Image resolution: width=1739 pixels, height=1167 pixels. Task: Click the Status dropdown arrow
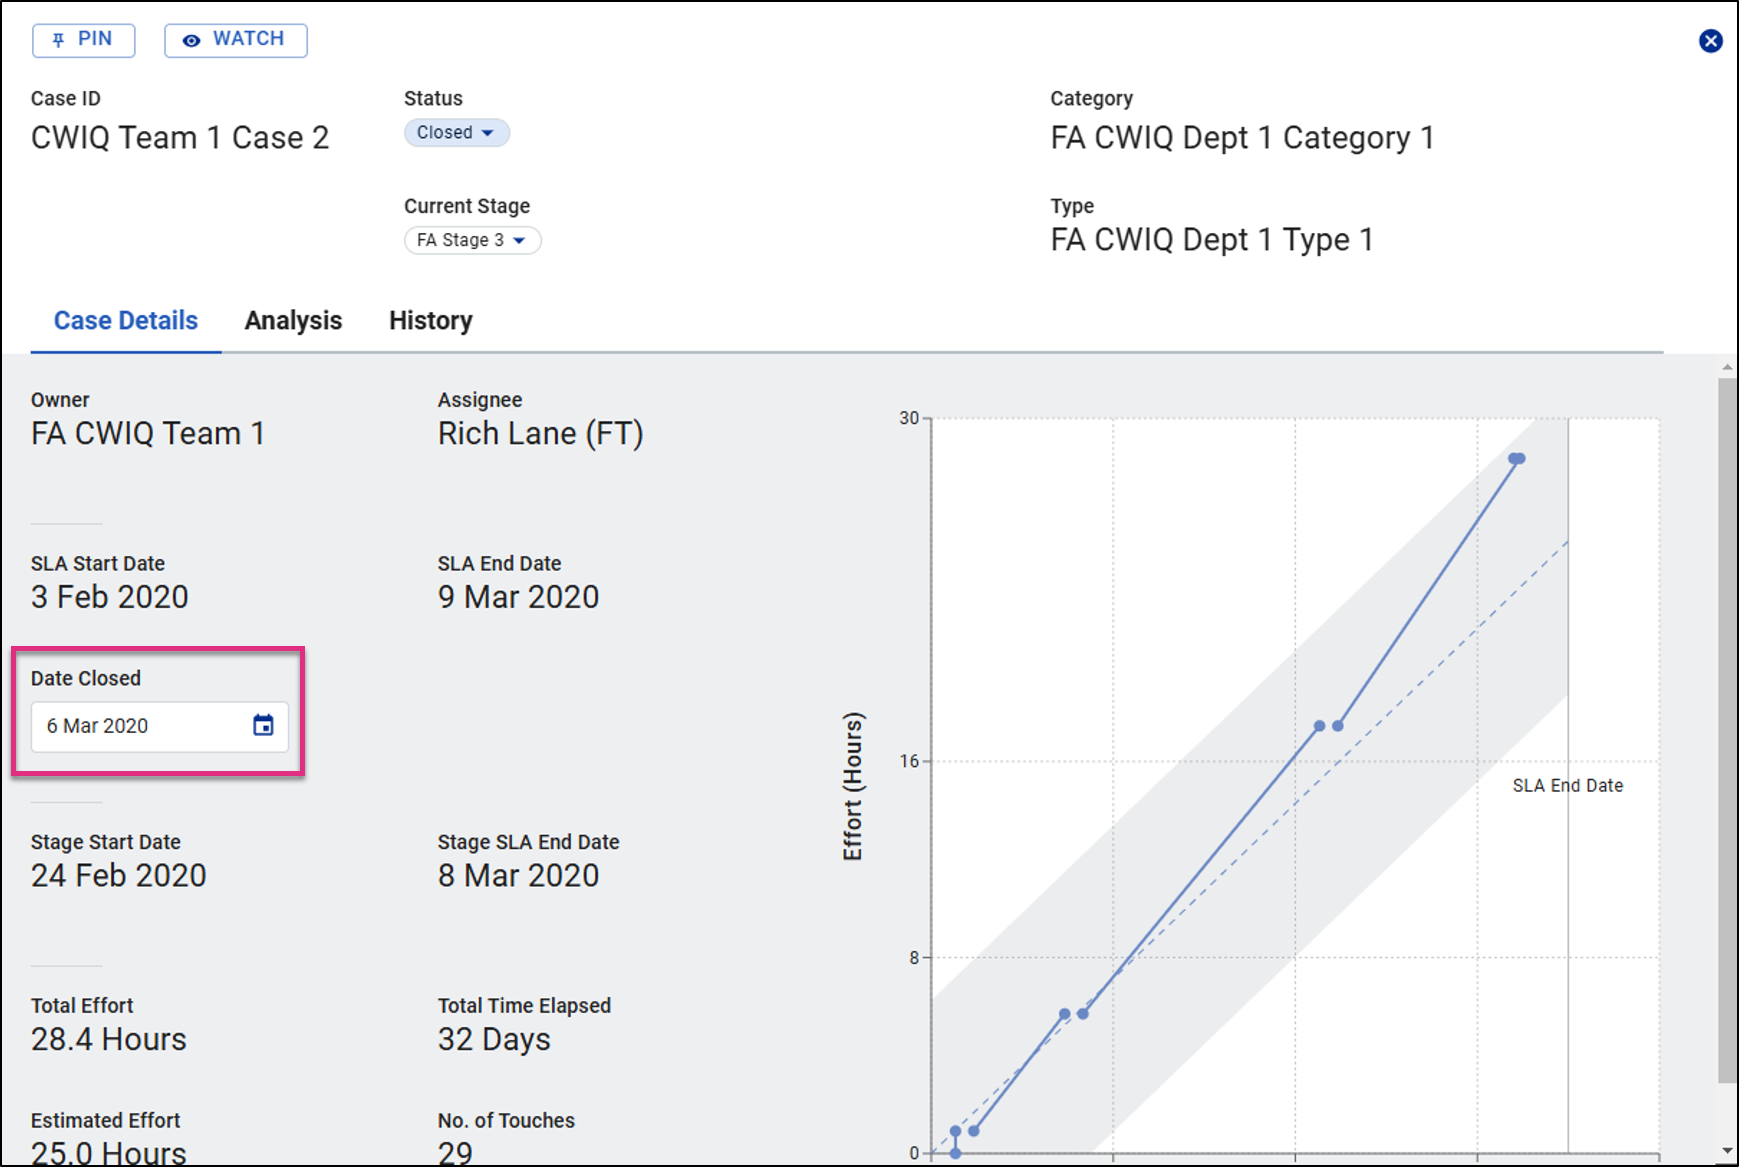coord(488,133)
